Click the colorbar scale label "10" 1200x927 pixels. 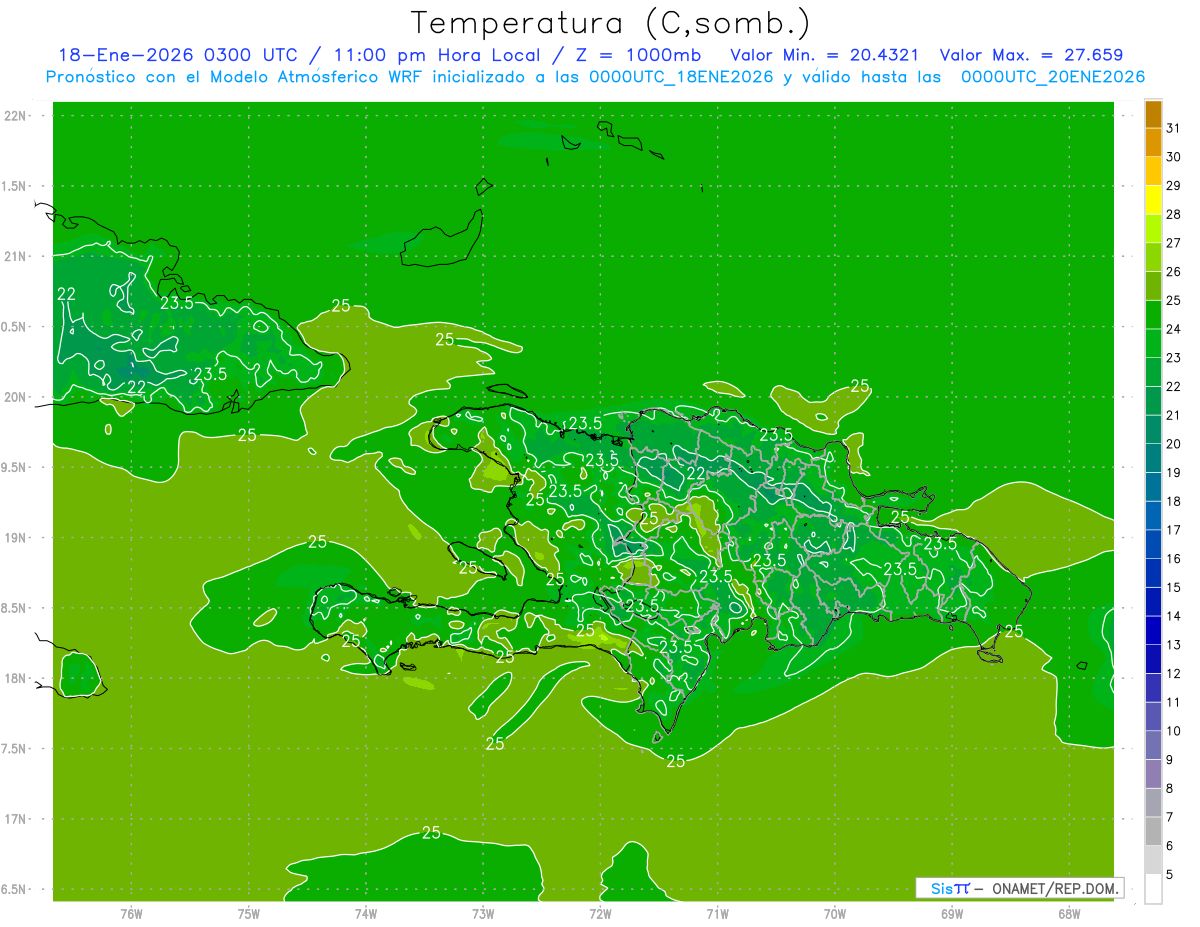click(1173, 731)
